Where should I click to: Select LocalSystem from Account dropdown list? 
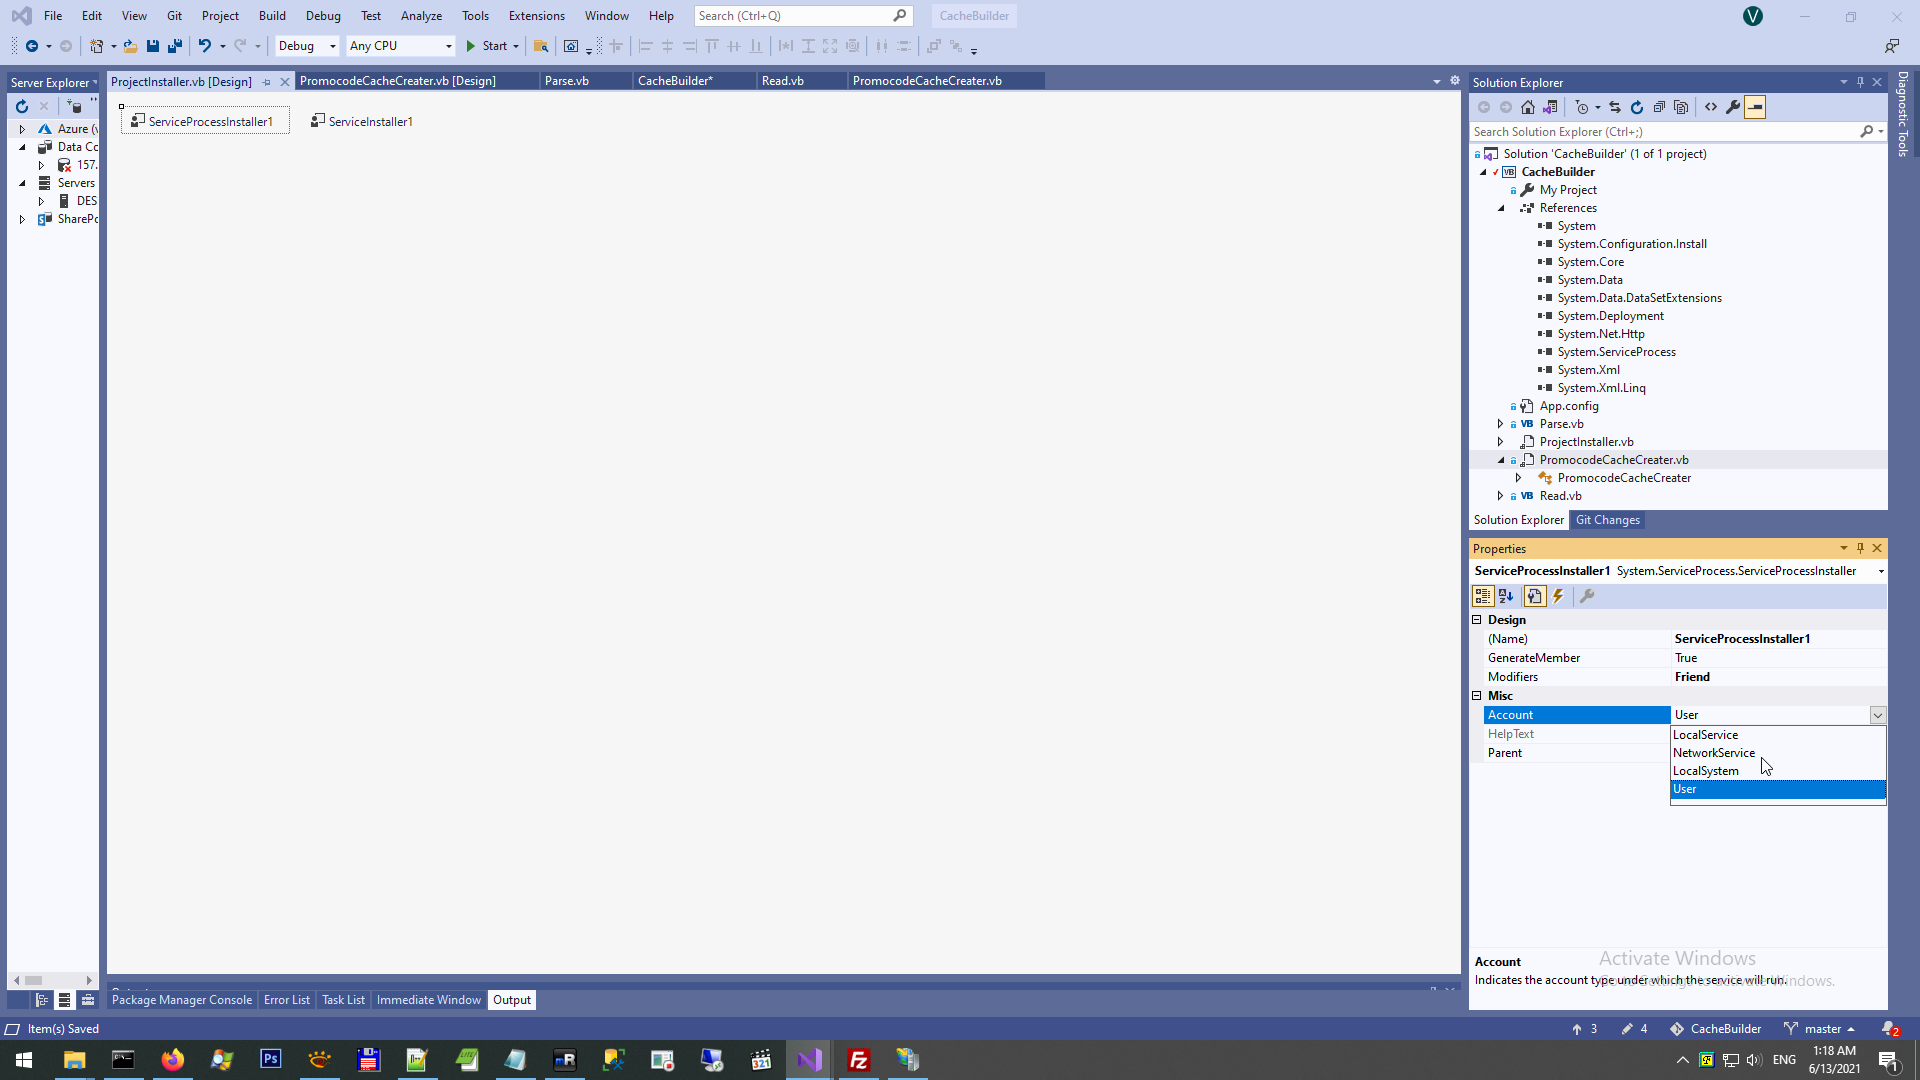click(x=1706, y=771)
